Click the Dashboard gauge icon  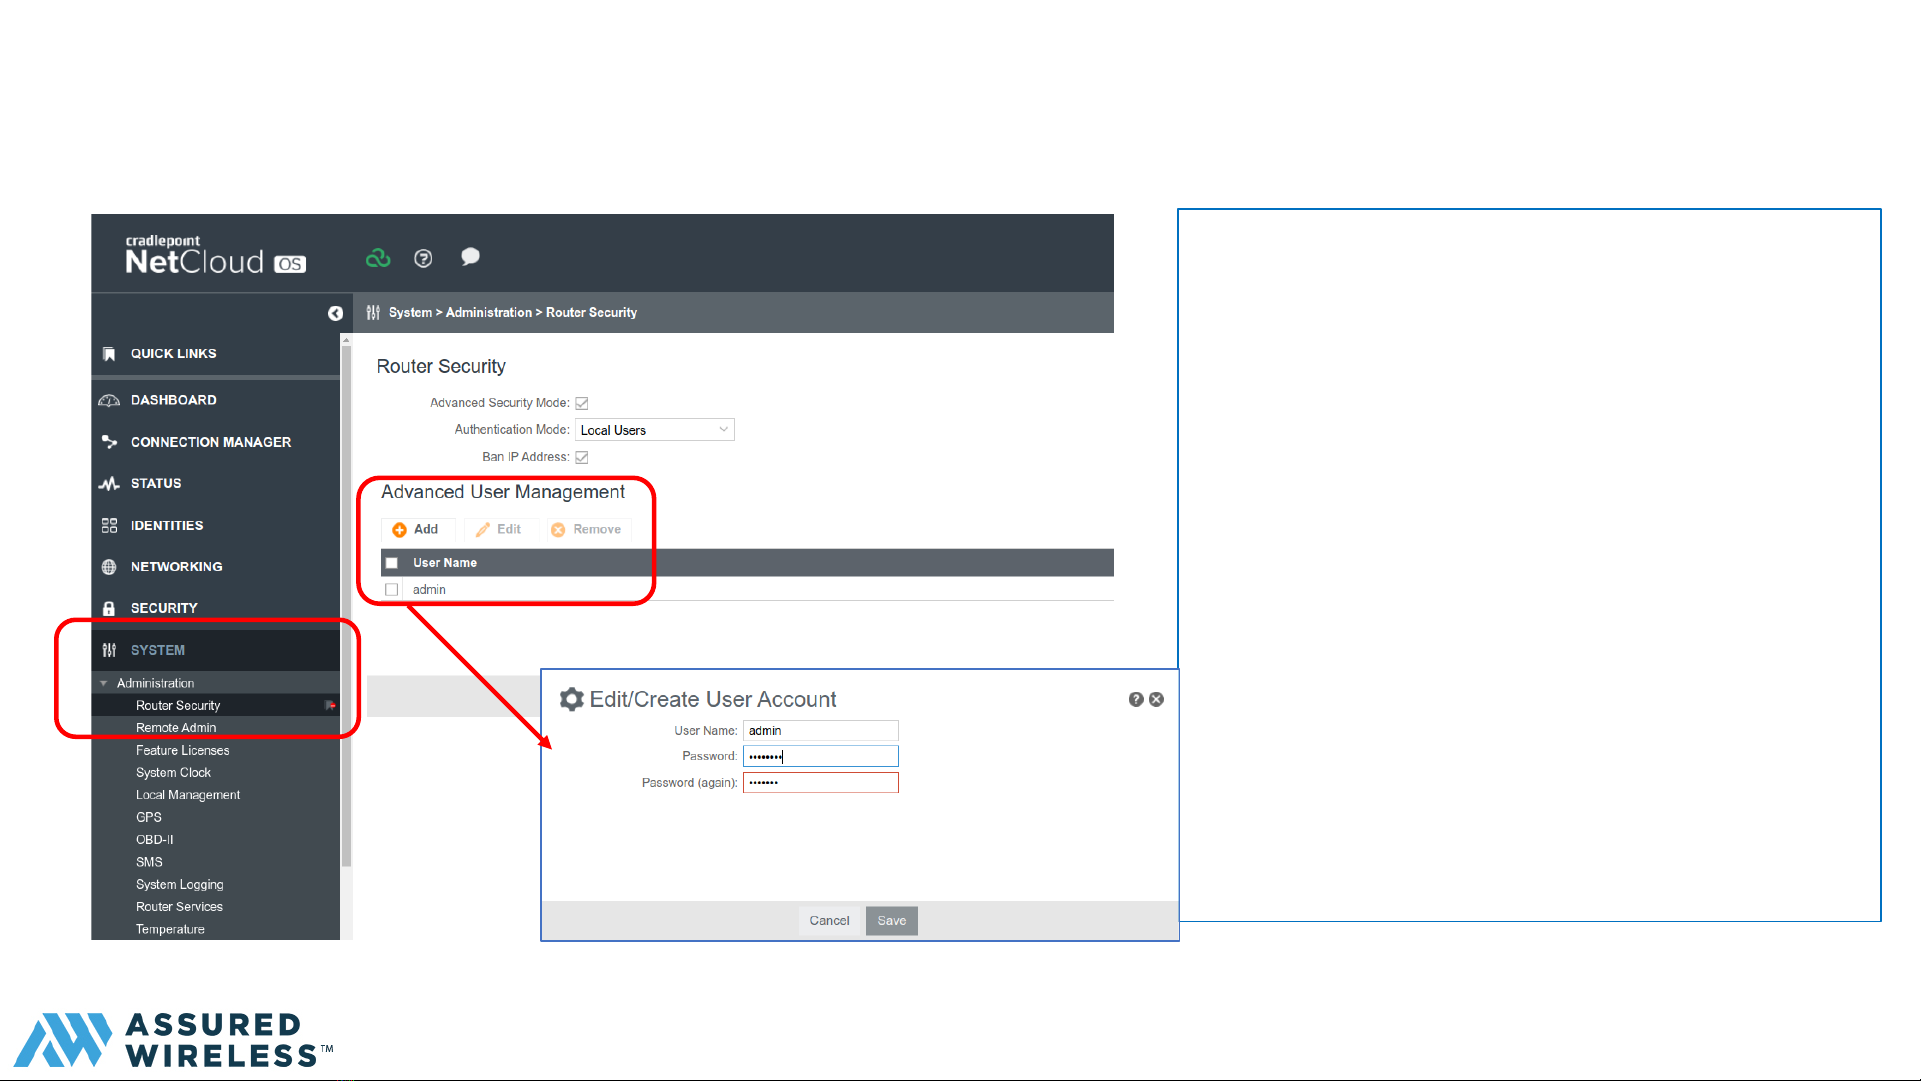tap(109, 400)
